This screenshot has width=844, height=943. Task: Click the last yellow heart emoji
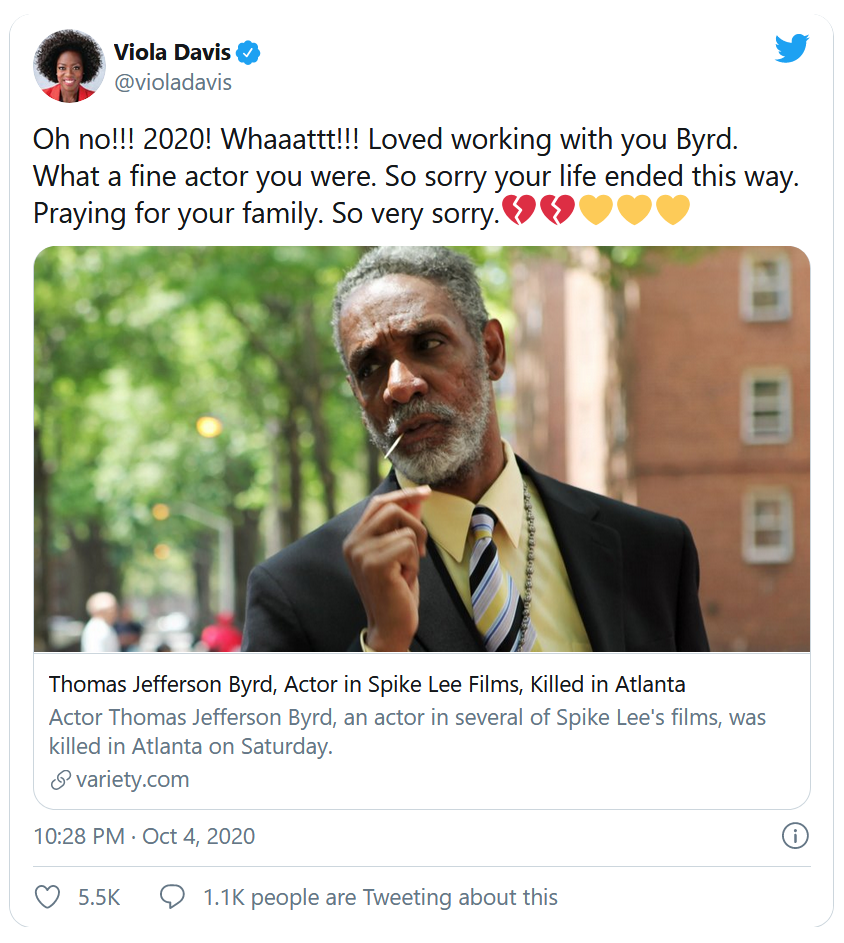click(673, 212)
